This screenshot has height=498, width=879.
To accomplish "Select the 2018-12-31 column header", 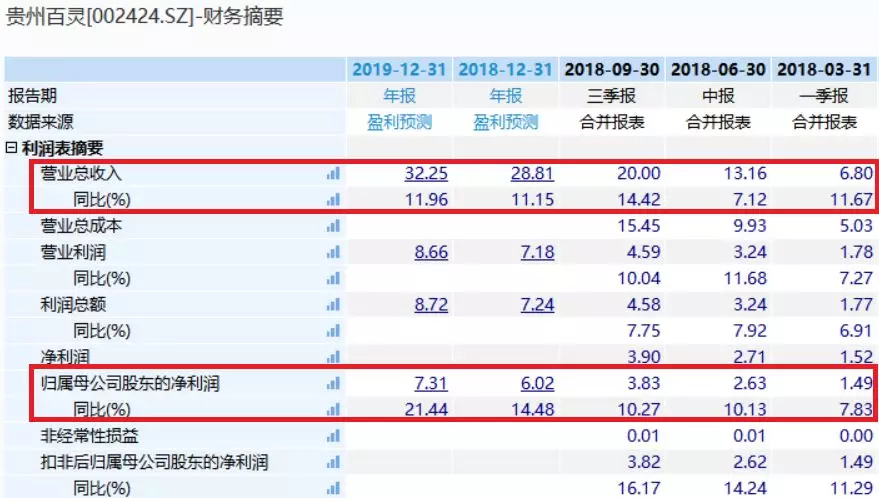I will tap(506, 70).
